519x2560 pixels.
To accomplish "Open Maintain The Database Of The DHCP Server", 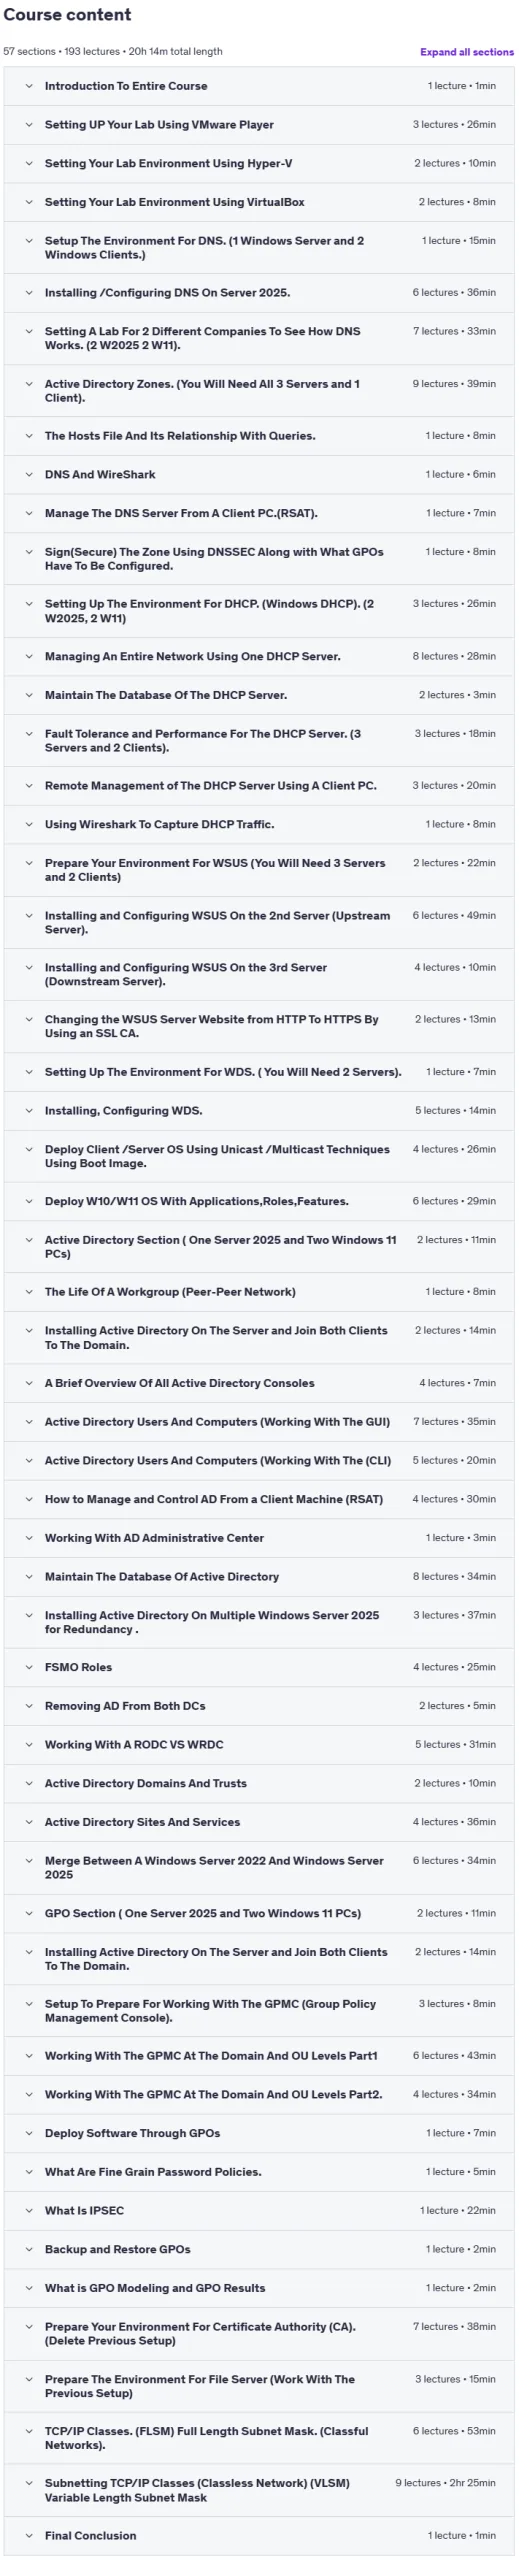I will point(259,695).
